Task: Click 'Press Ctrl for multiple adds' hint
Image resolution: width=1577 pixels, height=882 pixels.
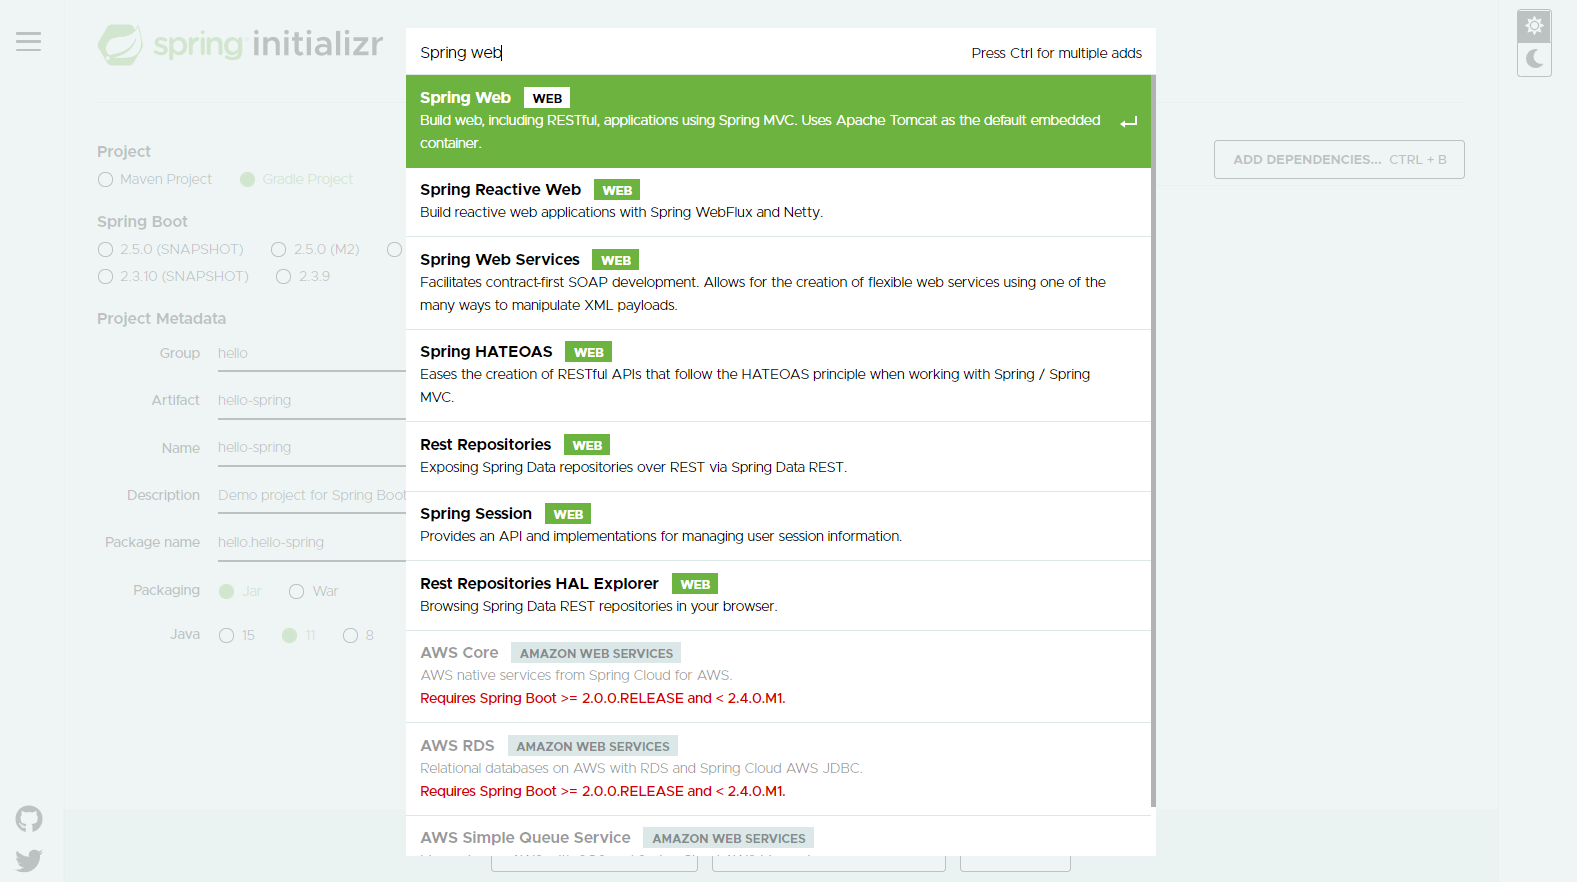Action: point(1056,53)
